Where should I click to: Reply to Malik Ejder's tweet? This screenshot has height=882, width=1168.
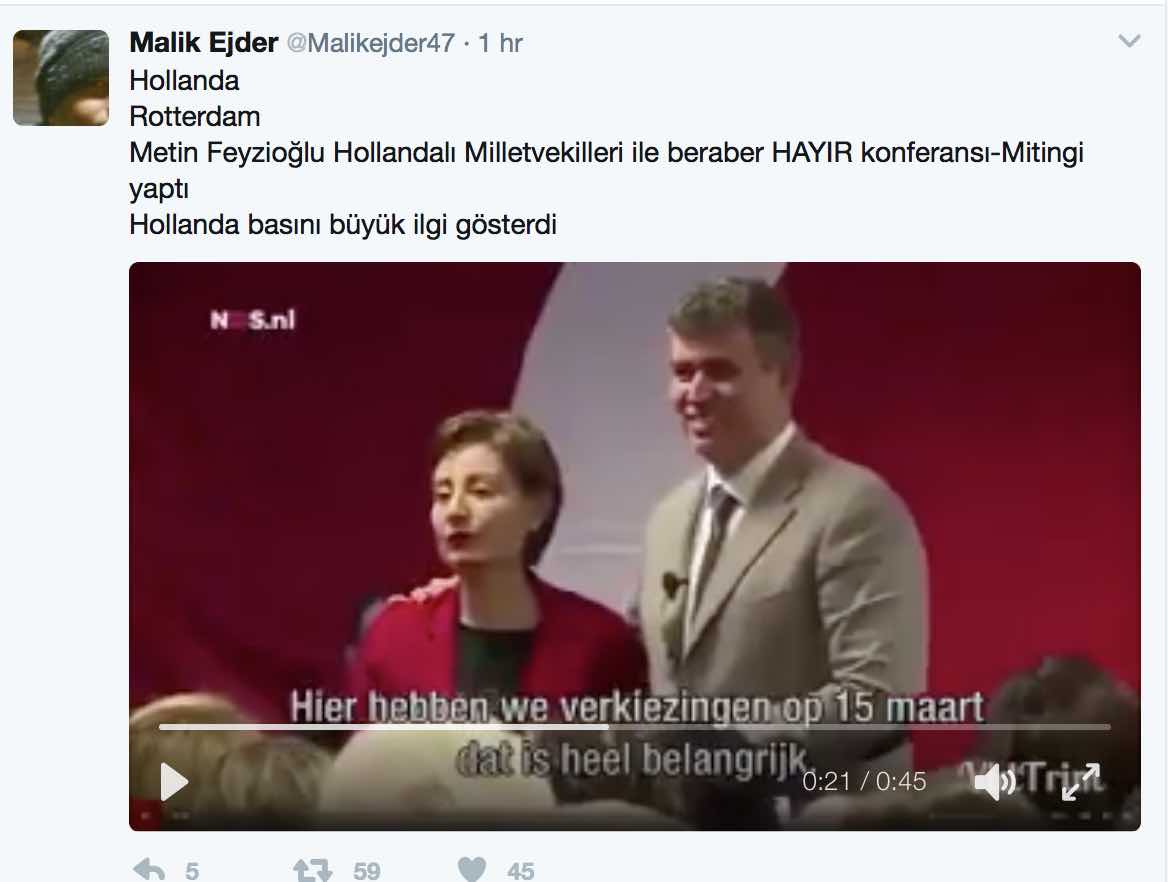pos(148,870)
